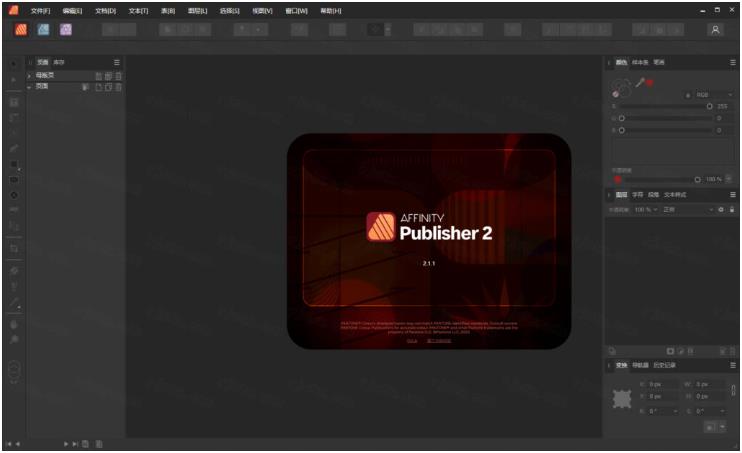Open the layer opacity 100 % dropdown
Image resolution: width=742 pixels, height=453 pixels.
[645, 209]
